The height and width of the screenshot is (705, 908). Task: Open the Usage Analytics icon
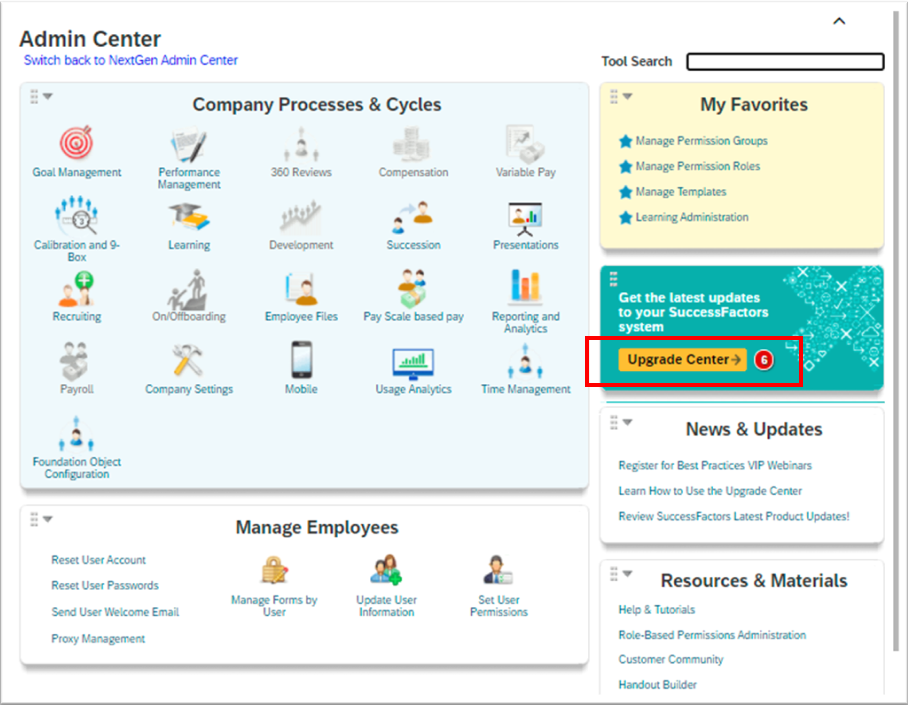pos(412,364)
